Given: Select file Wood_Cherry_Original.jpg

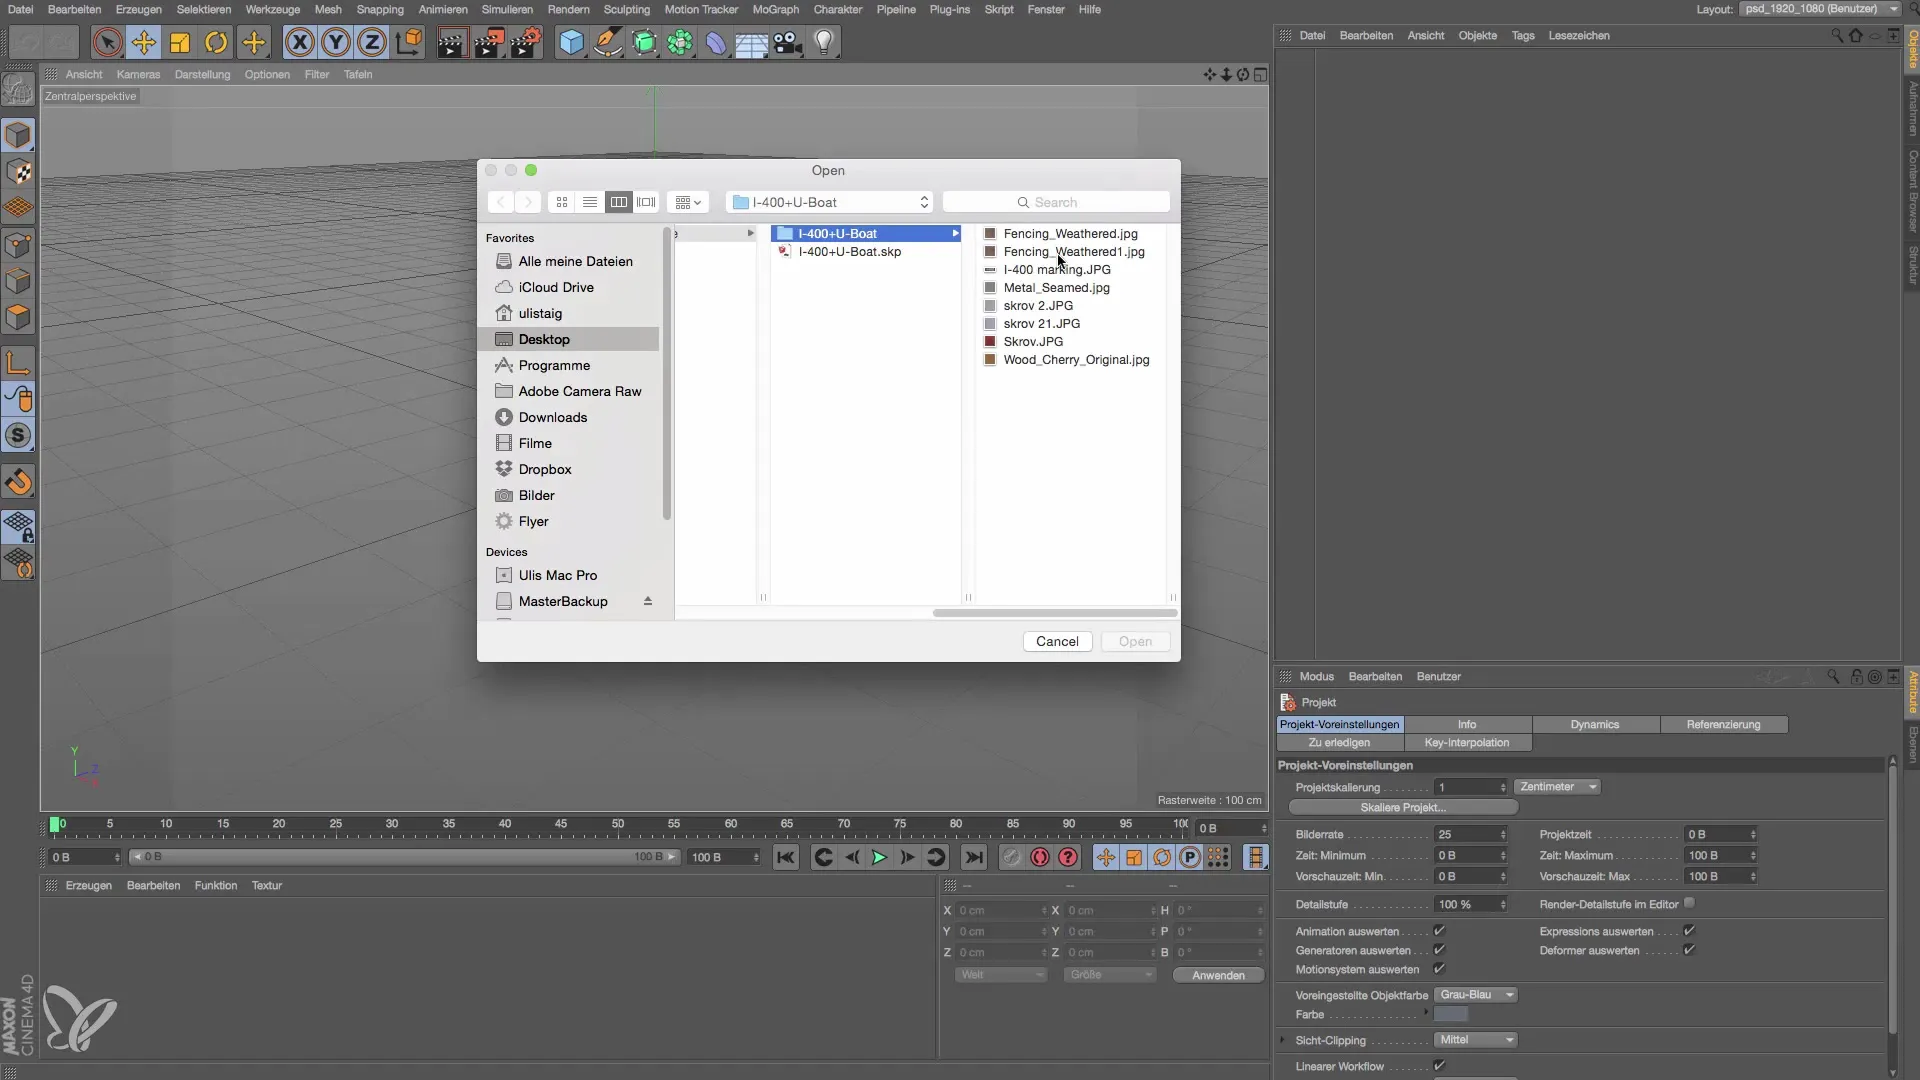Looking at the screenshot, I should [1076, 360].
